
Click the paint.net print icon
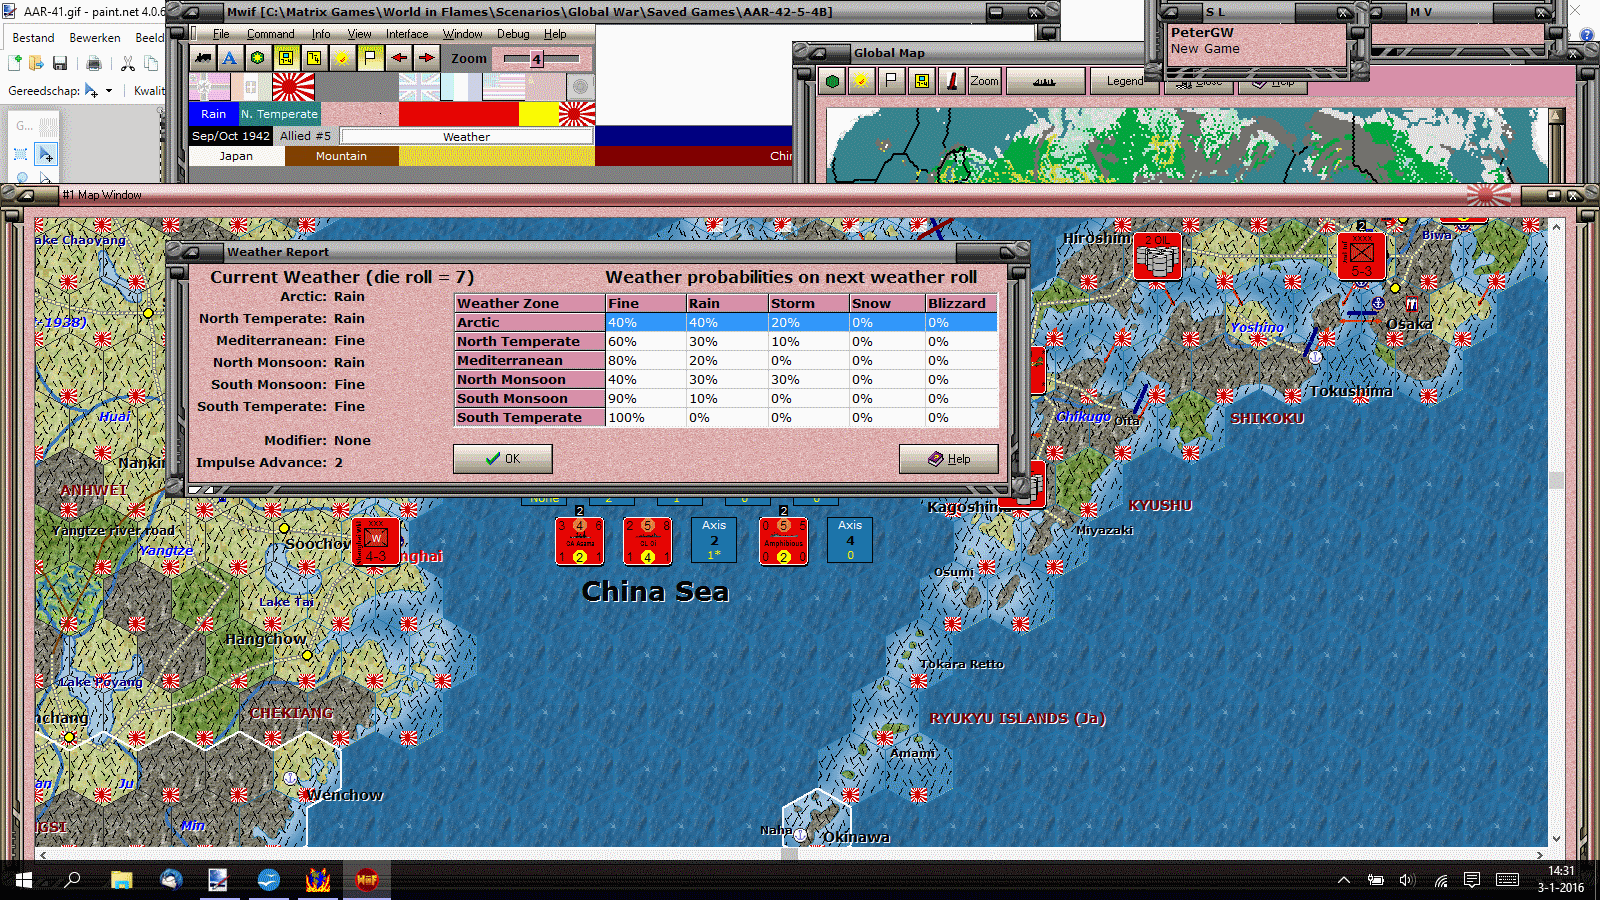click(94, 63)
